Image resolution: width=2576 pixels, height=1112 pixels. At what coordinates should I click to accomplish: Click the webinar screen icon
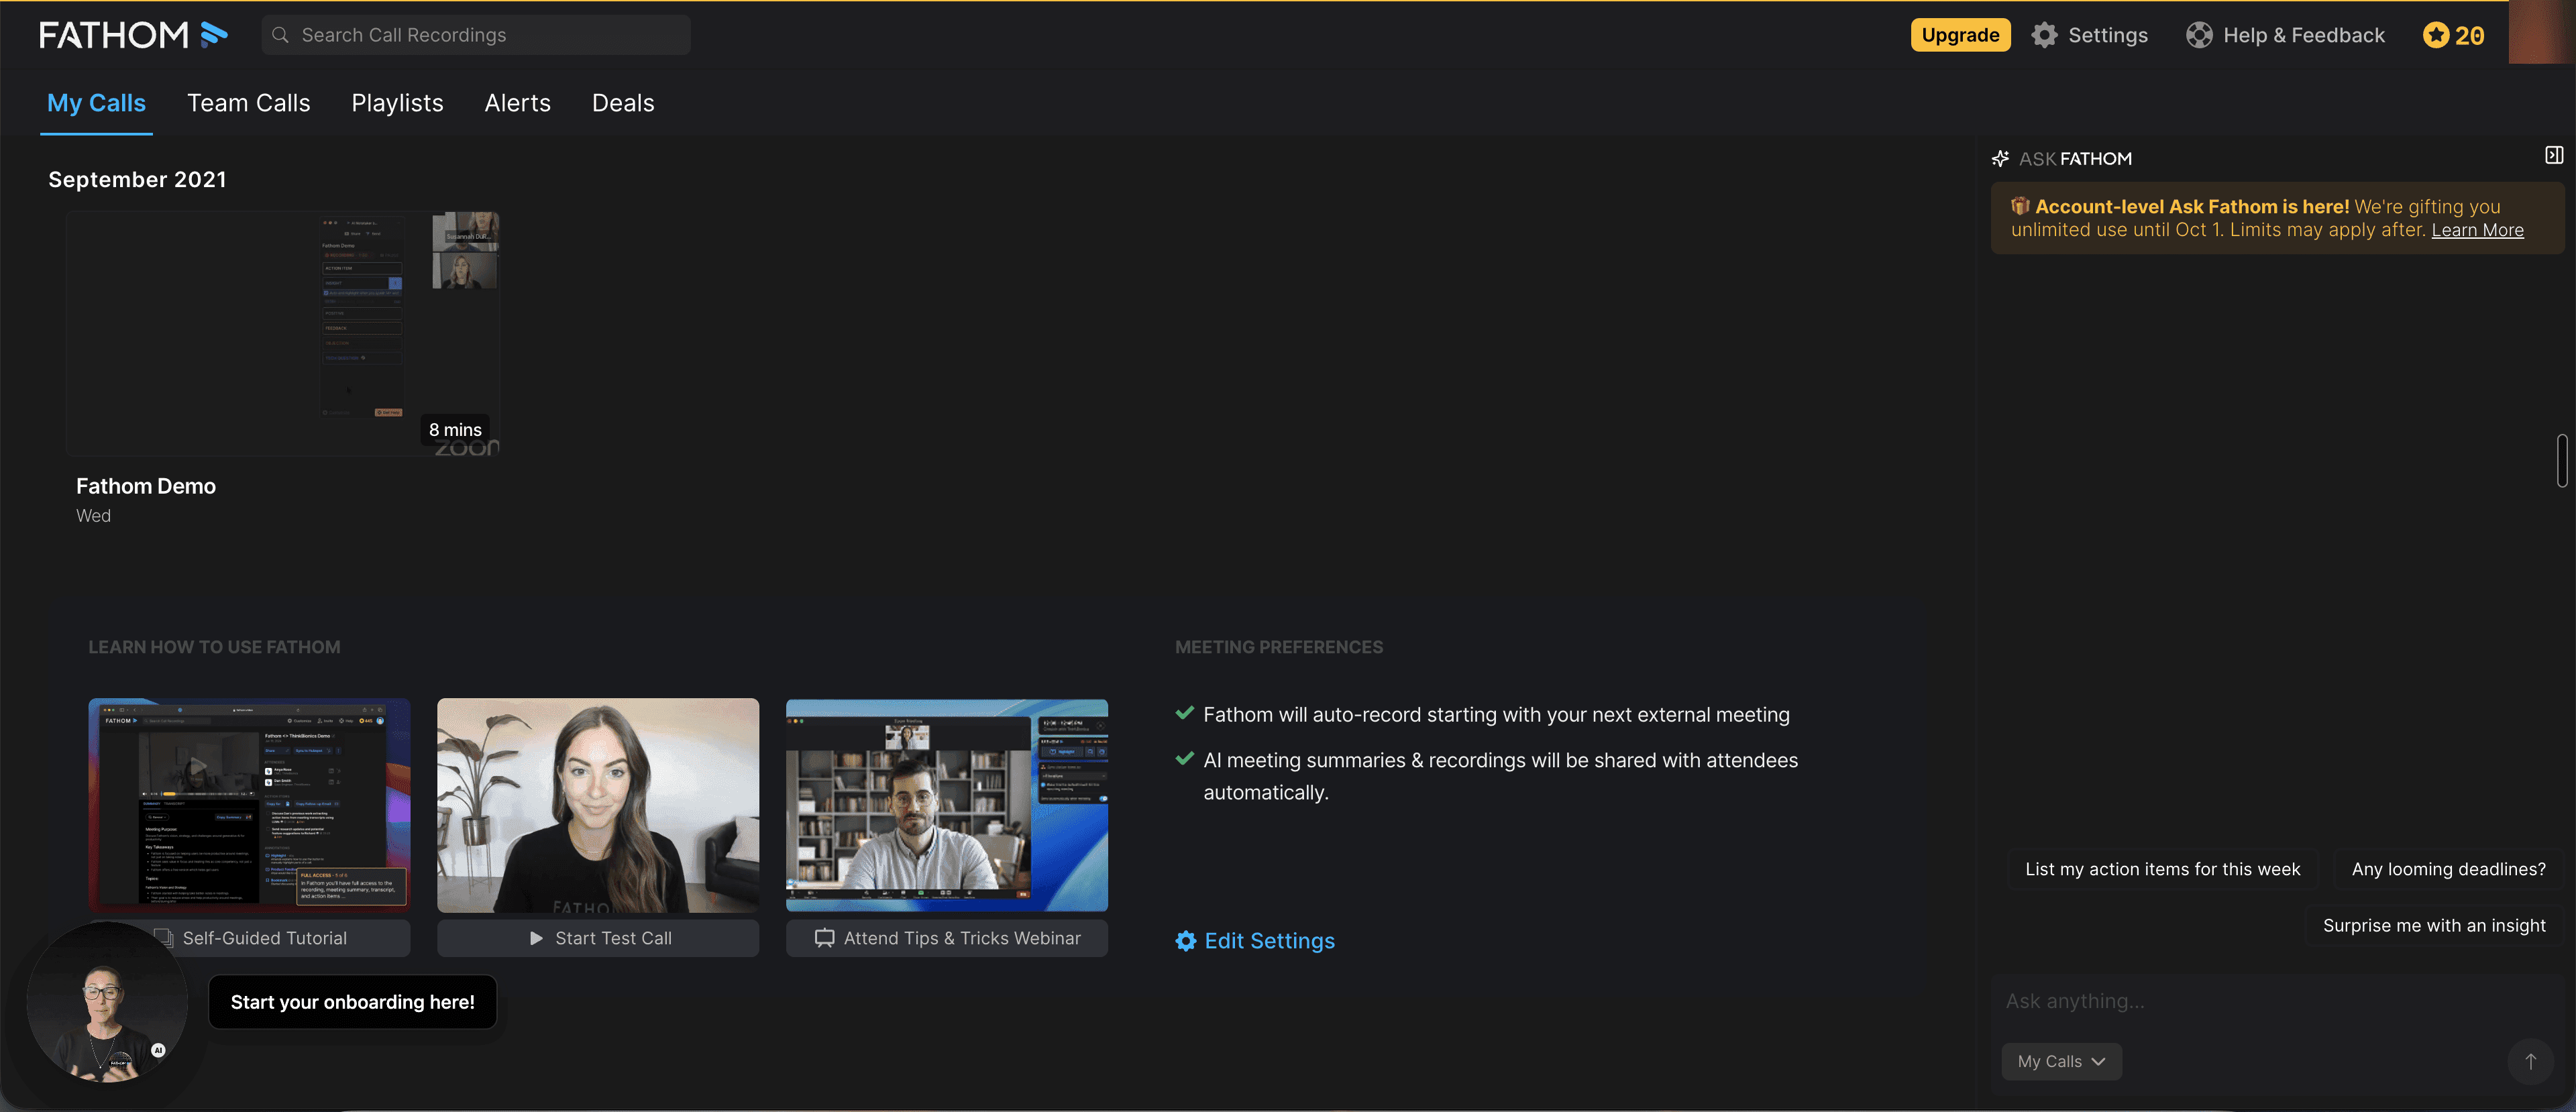[824, 938]
